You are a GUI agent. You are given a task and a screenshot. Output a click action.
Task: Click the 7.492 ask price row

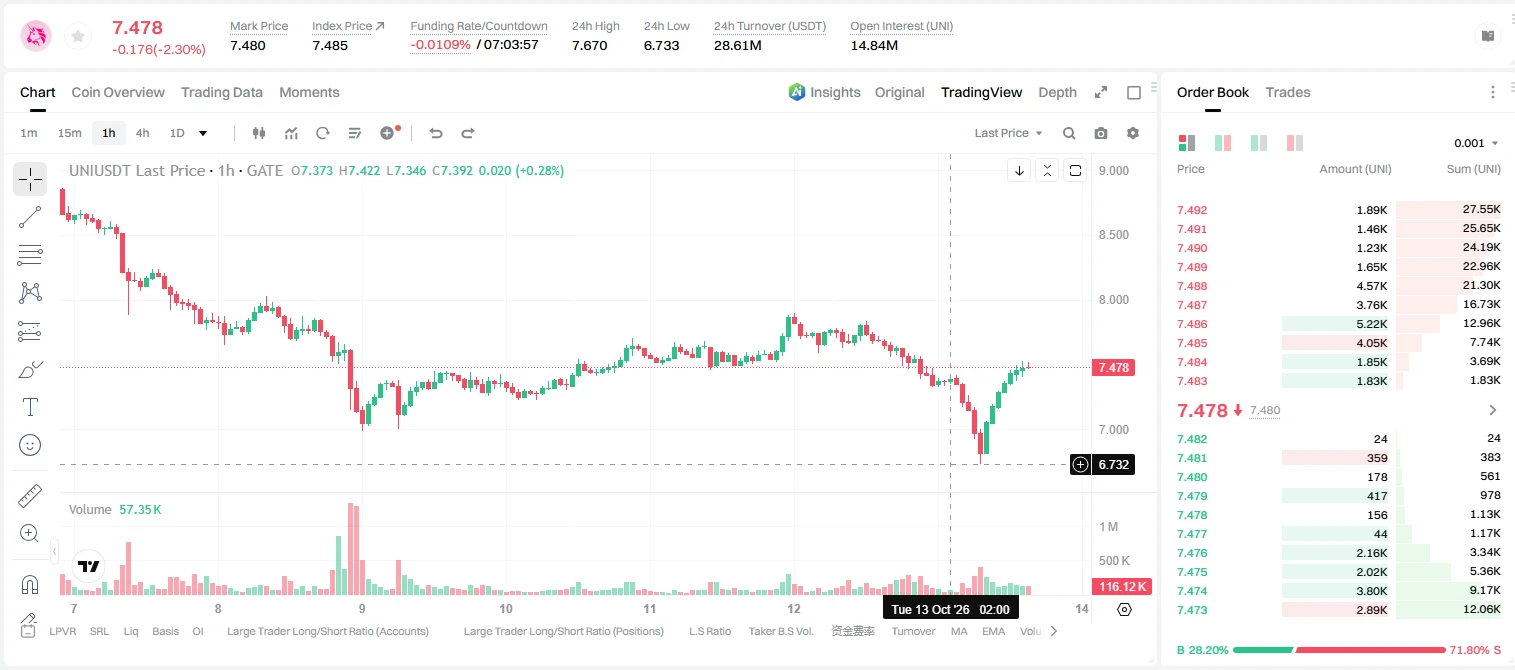[1339, 210]
